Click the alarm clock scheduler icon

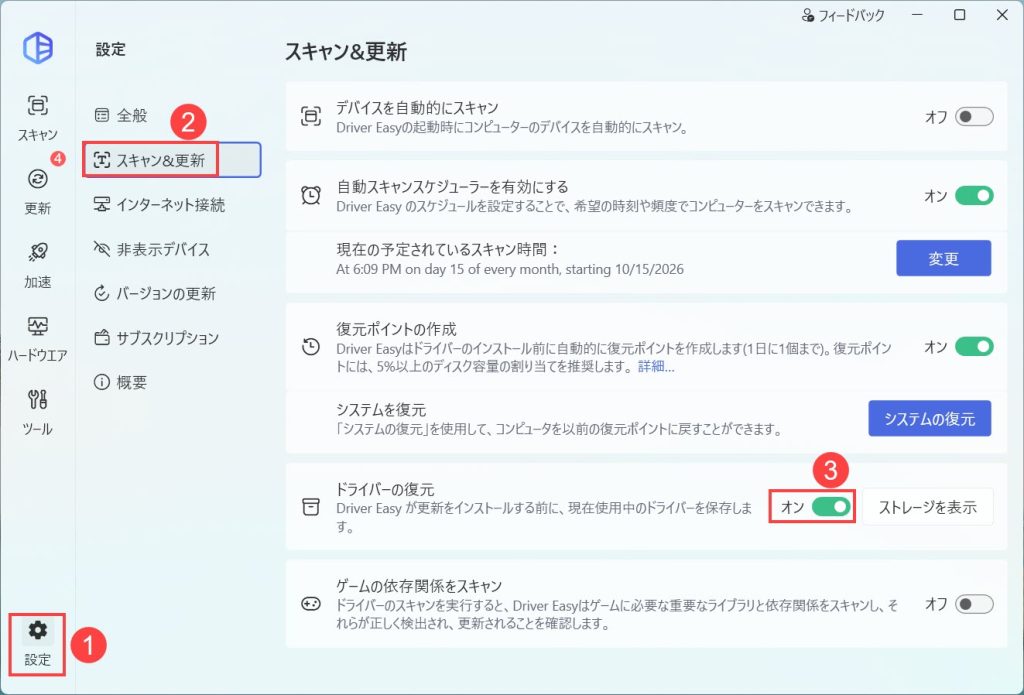311,195
